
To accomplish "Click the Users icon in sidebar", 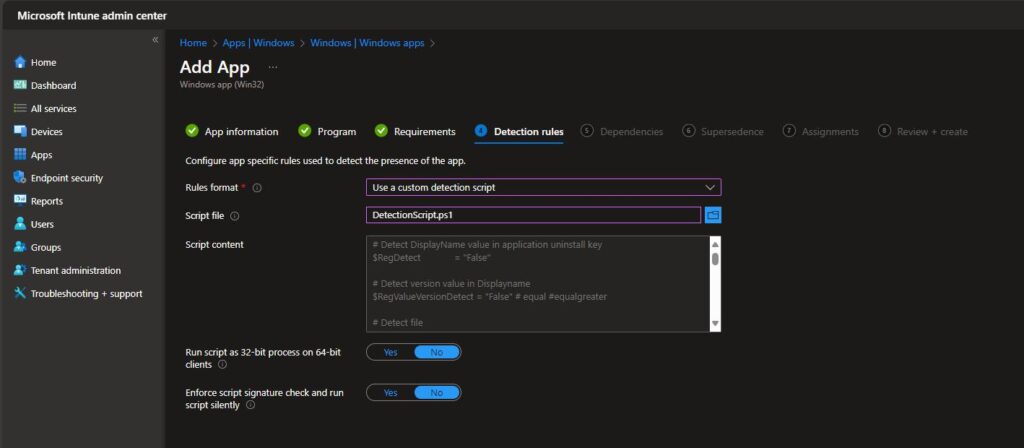I will click(x=20, y=224).
